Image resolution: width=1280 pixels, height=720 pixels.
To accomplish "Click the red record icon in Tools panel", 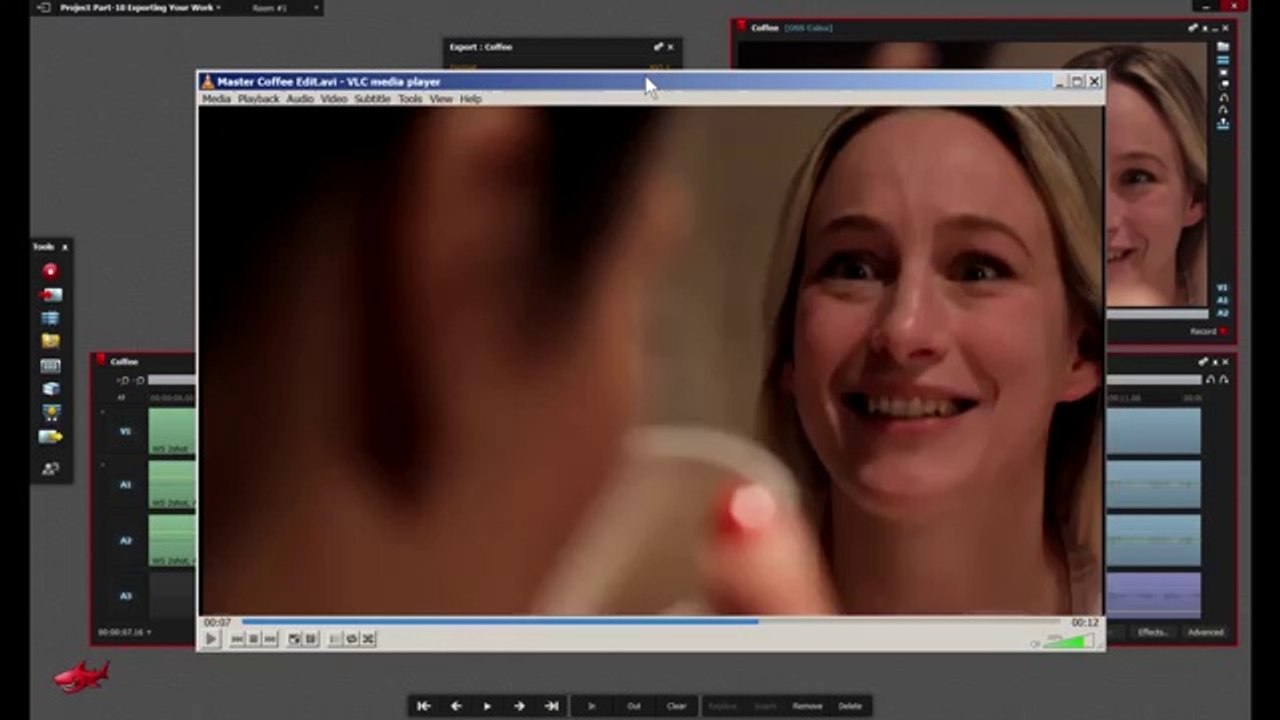I will coord(50,271).
